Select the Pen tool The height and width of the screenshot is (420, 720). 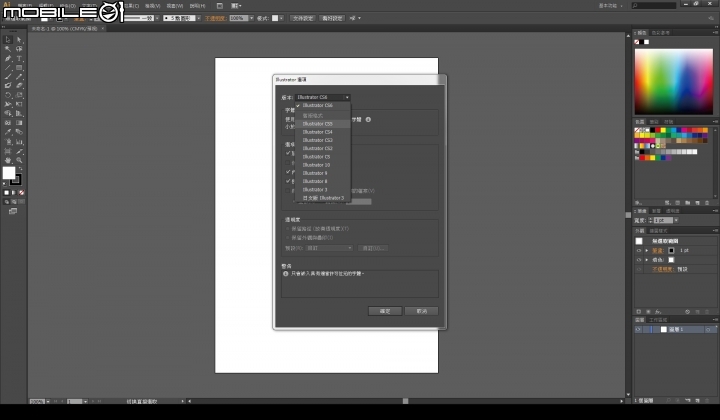8,58
